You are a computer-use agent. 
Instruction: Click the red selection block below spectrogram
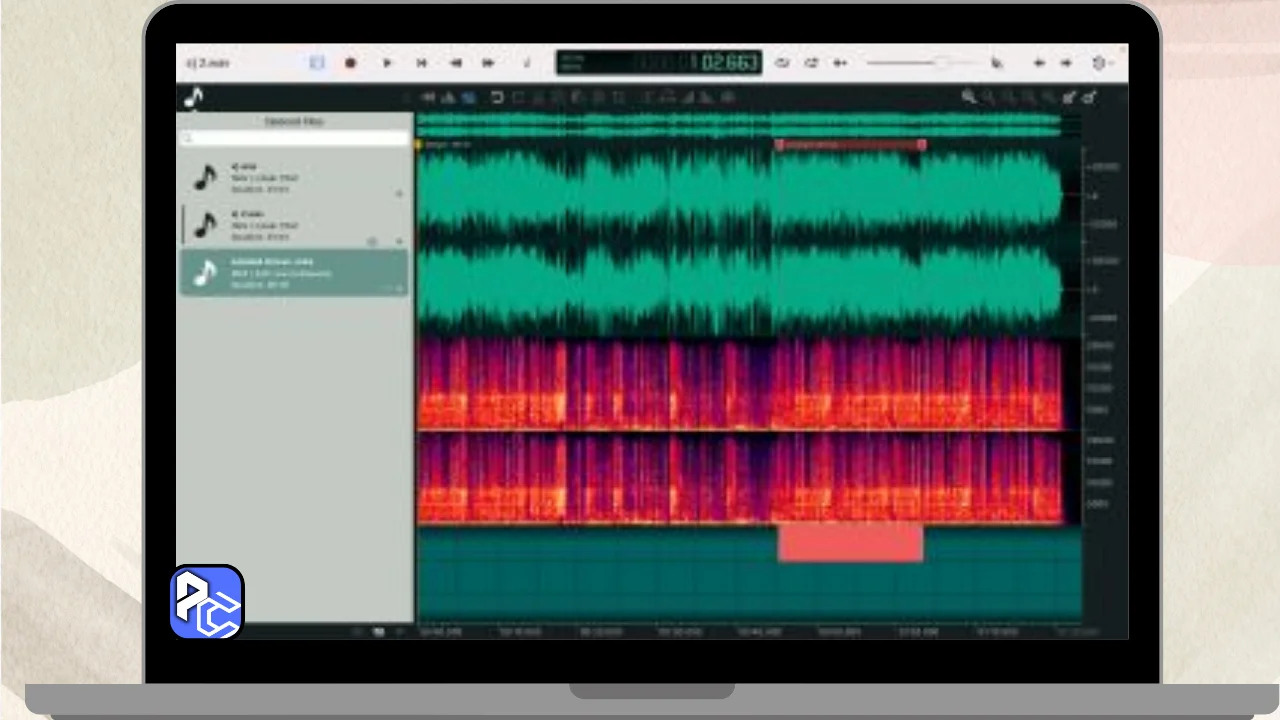point(850,543)
